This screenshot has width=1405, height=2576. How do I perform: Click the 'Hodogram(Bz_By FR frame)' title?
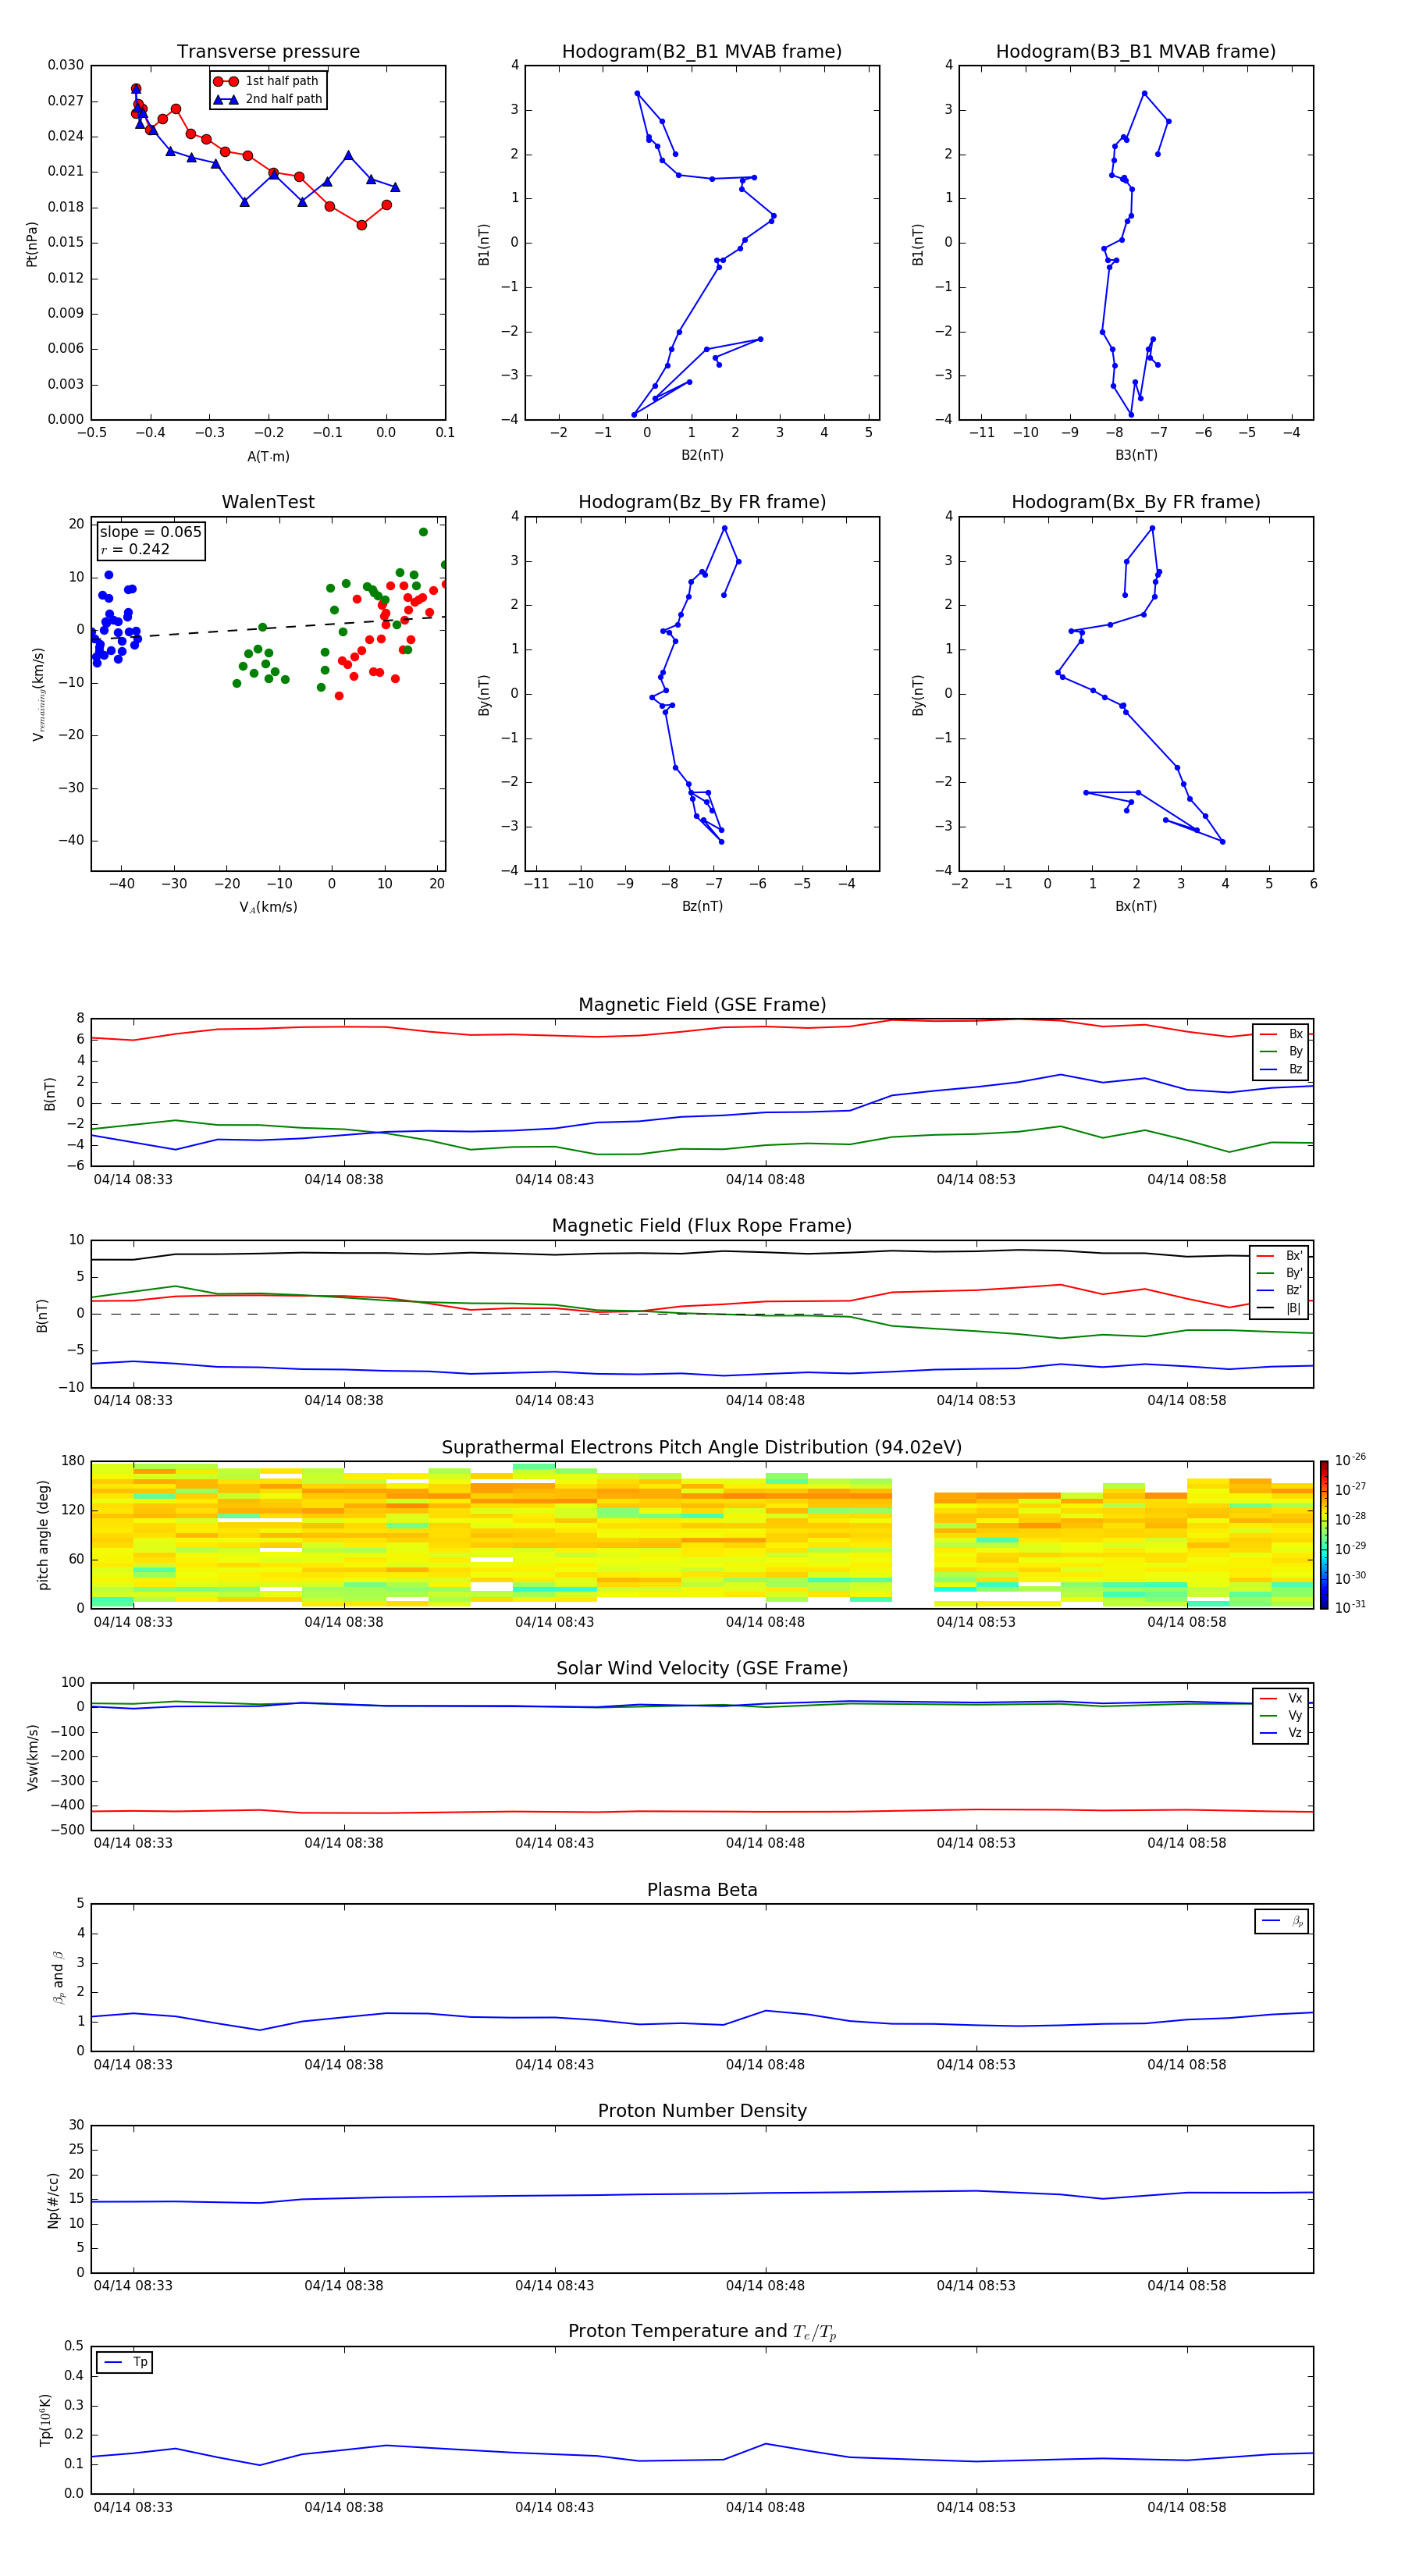pyautogui.click(x=702, y=502)
